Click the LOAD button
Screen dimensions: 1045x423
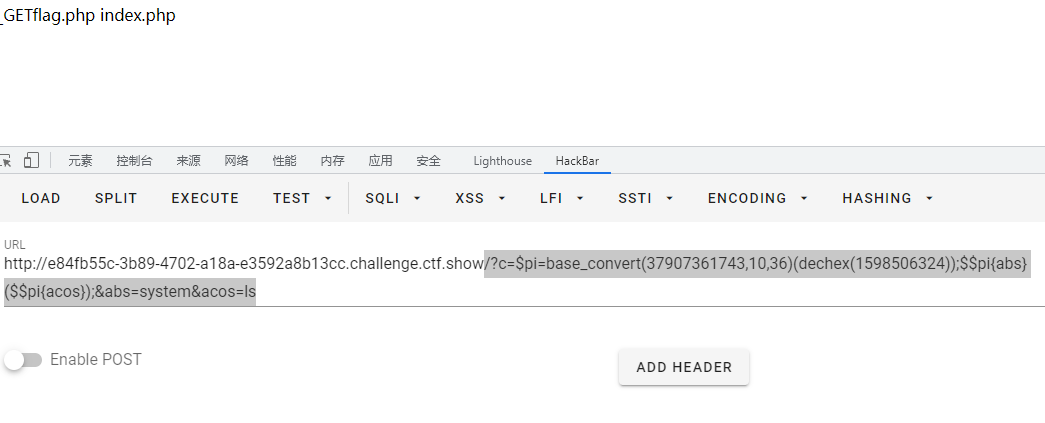[x=41, y=198]
